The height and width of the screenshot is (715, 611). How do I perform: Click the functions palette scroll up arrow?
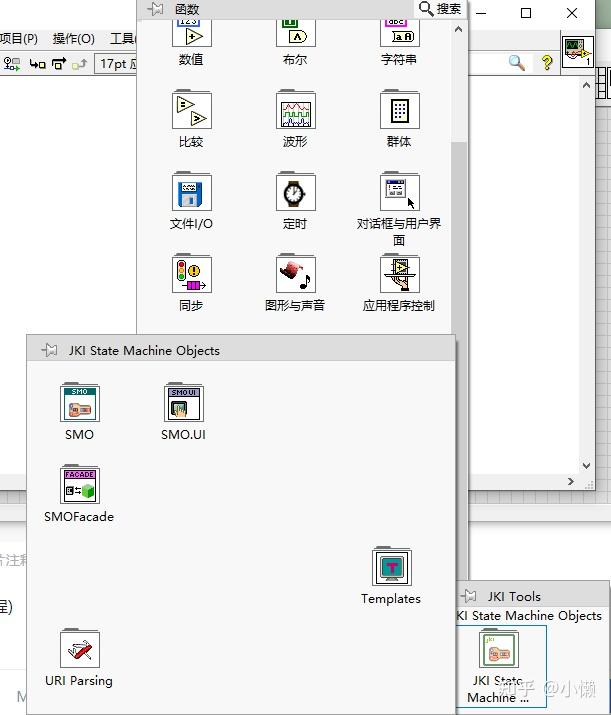(x=459, y=29)
